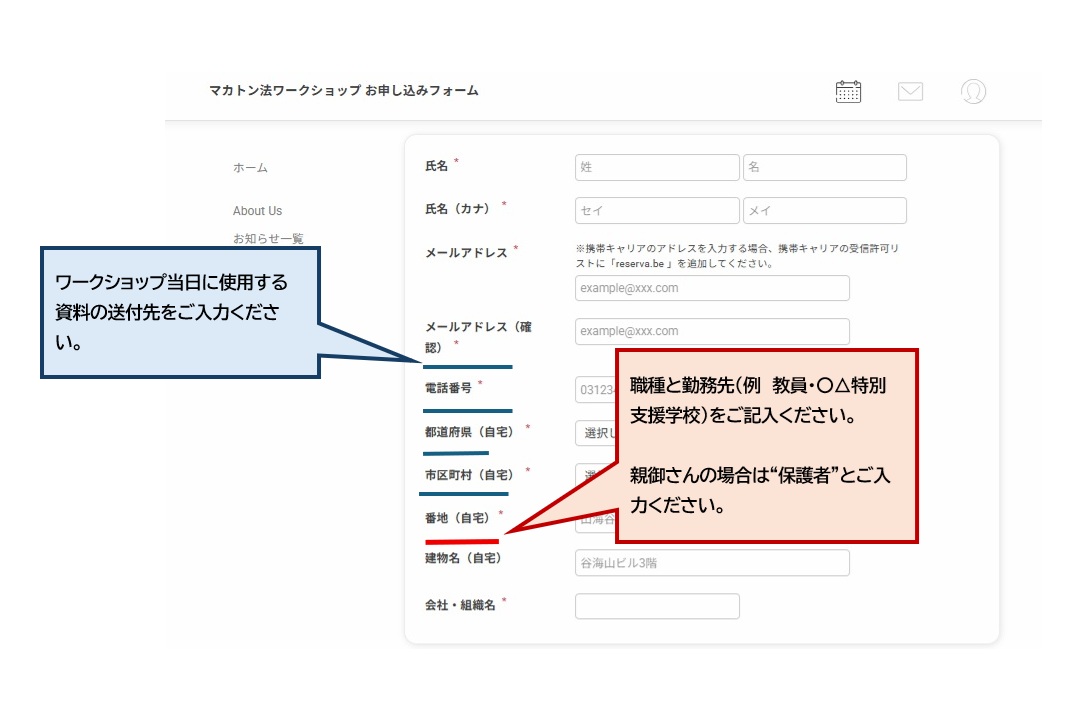
Task: Click the メールアドレス email input box
Action: [x=712, y=288]
